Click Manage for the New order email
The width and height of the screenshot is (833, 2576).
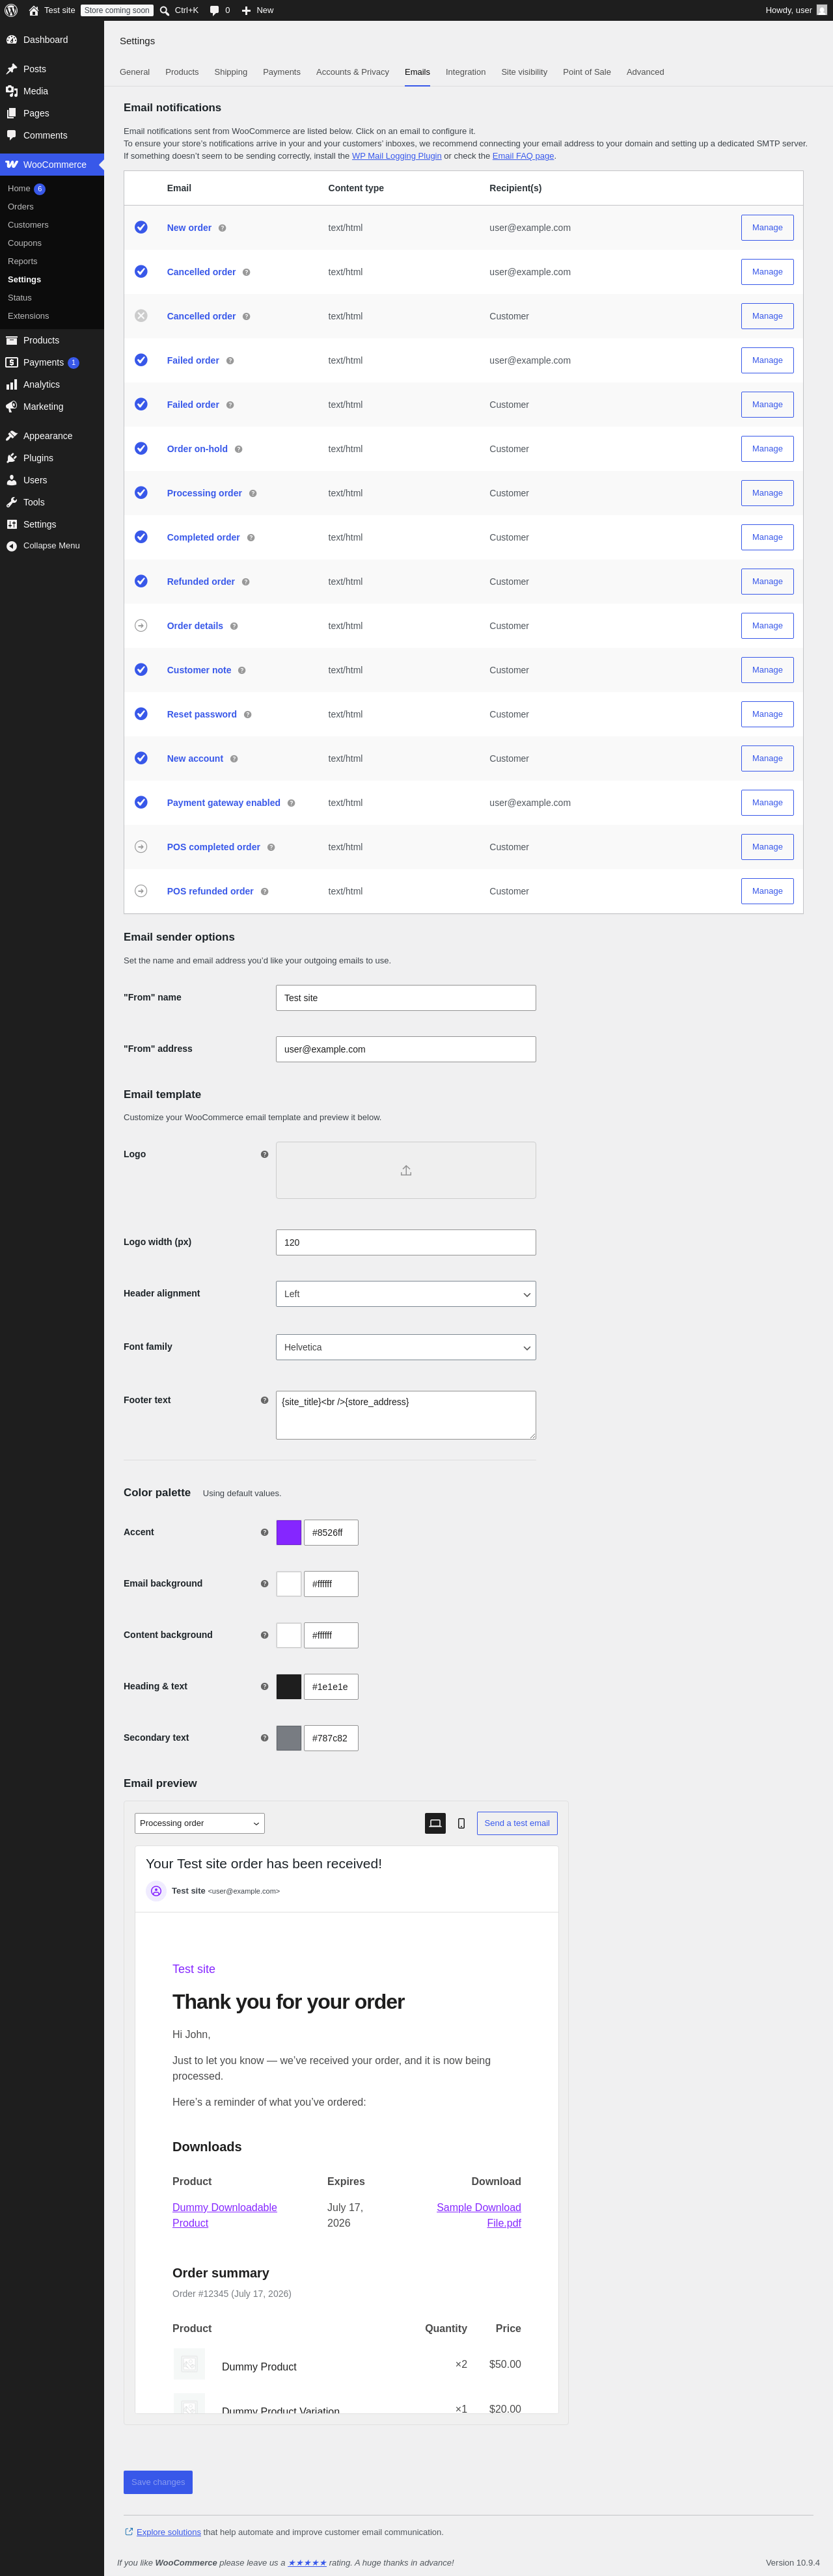tap(767, 228)
